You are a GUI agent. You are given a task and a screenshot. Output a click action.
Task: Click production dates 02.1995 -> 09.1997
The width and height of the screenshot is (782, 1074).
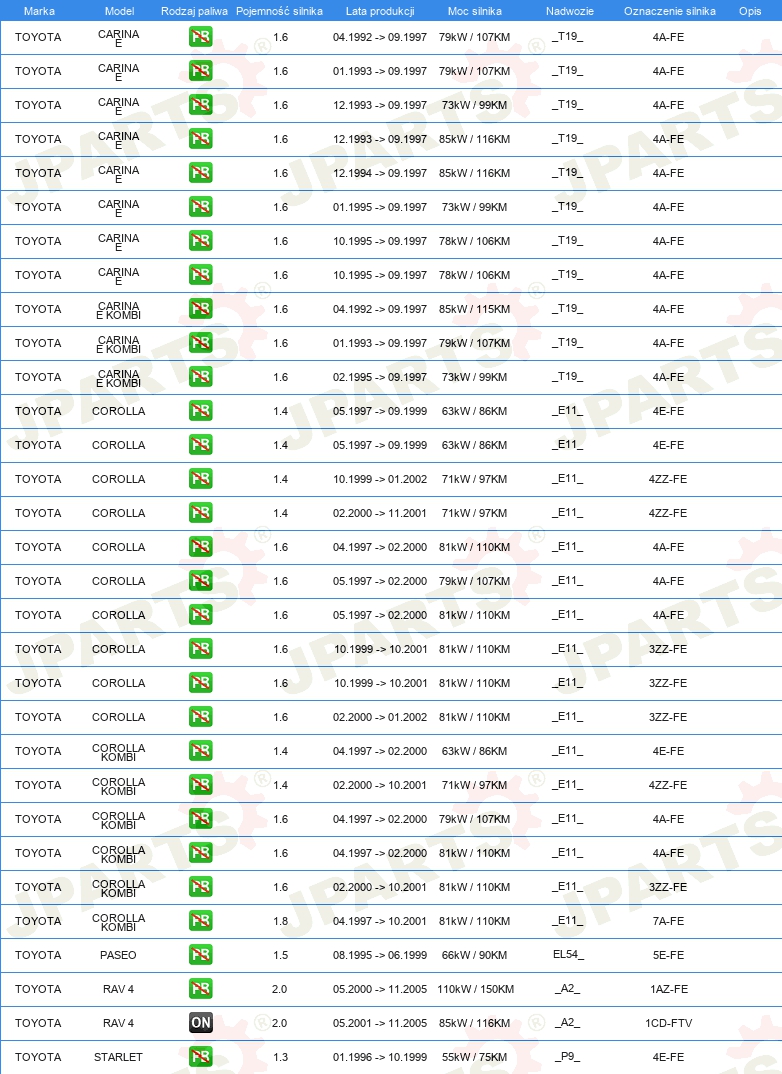(x=380, y=377)
